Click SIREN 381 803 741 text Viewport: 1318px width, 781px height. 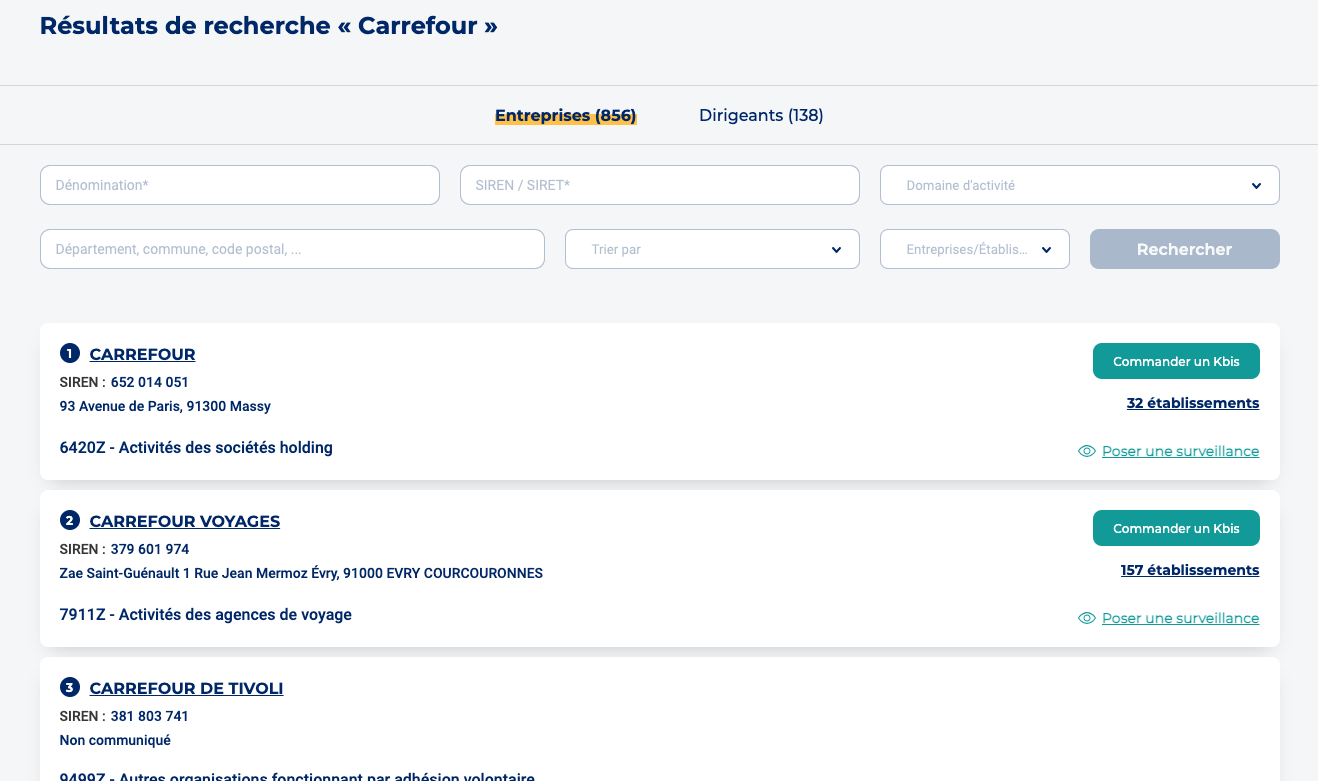(124, 716)
